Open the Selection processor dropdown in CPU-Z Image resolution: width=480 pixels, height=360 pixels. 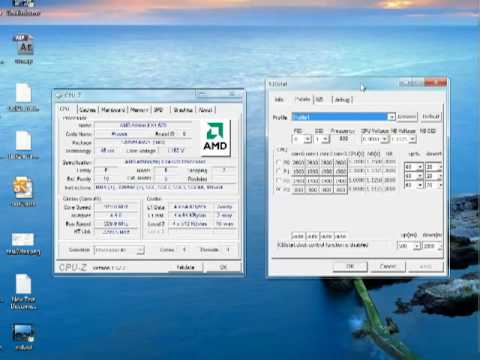point(119,250)
